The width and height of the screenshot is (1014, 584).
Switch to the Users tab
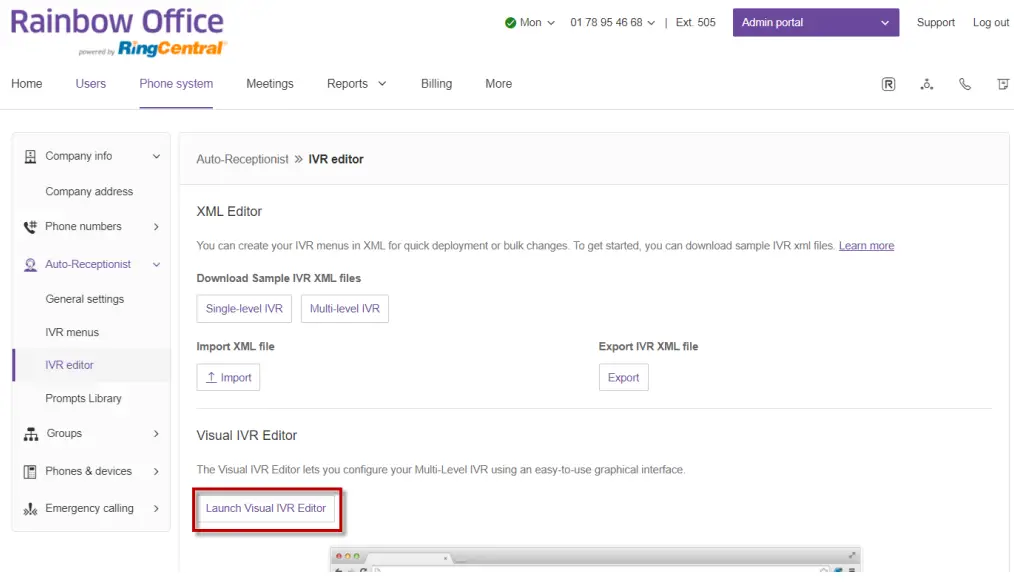pos(90,84)
